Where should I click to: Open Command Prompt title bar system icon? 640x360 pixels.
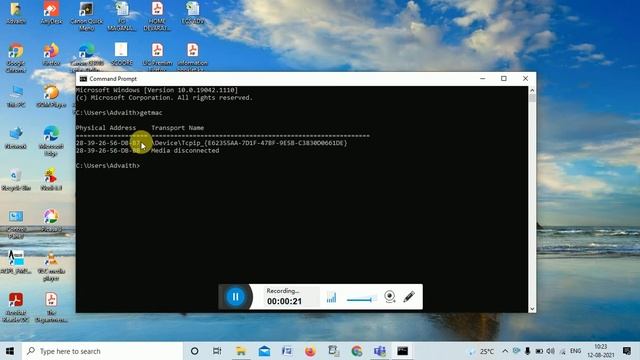(83, 79)
